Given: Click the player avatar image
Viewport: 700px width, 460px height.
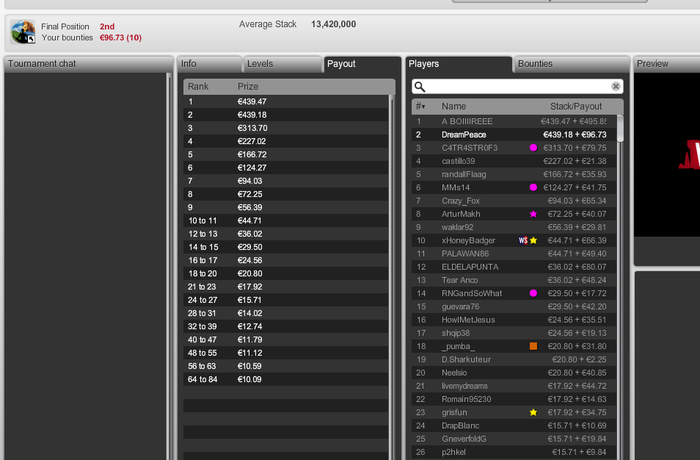Looking at the screenshot, I should pos(23,31).
